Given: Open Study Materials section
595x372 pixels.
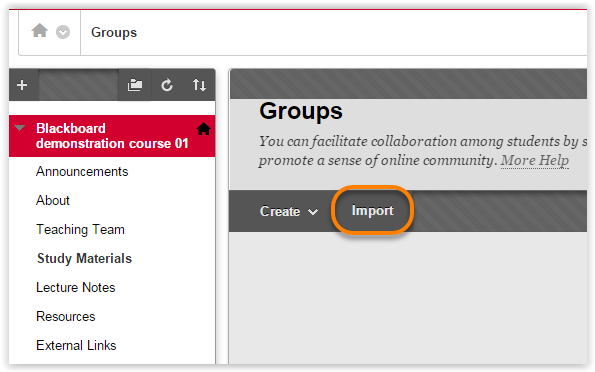Looking at the screenshot, I should coord(84,259).
